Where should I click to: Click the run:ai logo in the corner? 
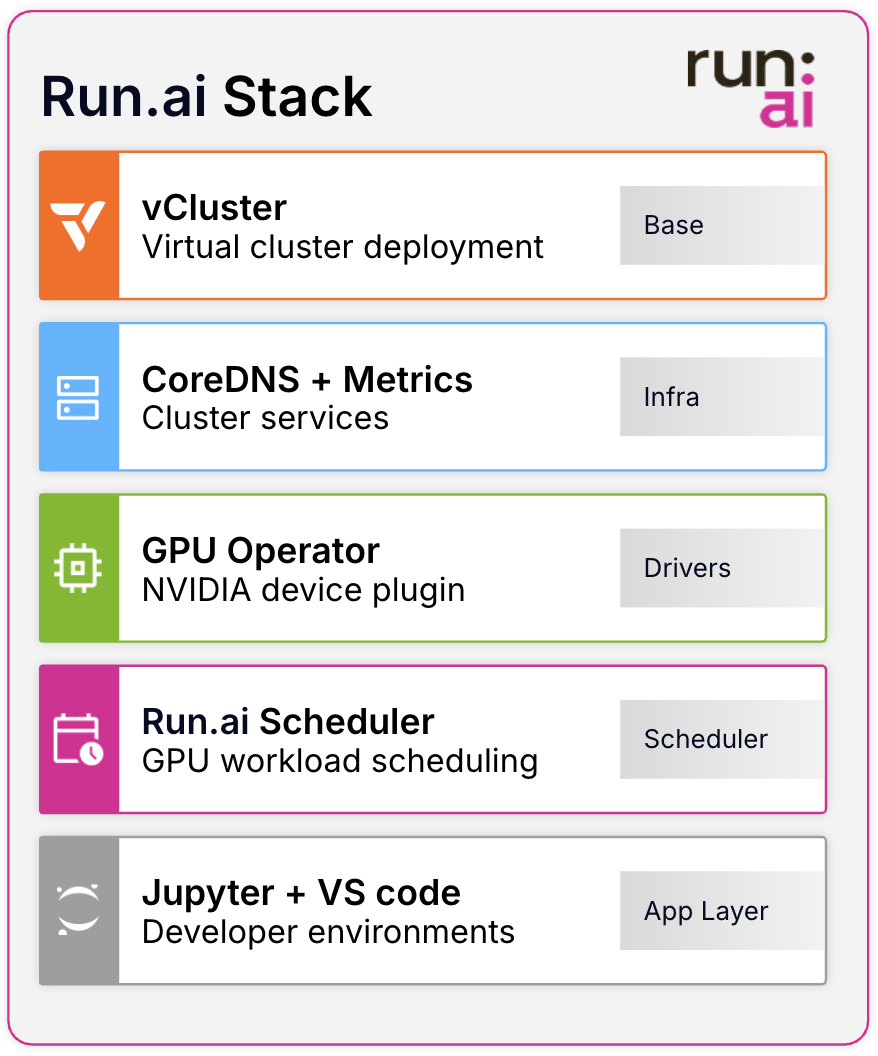click(750, 88)
